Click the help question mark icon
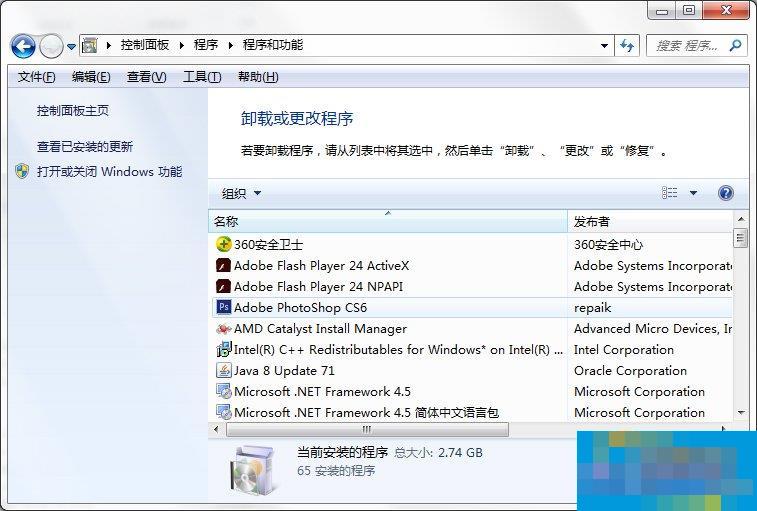This screenshot has width=757, height=511. click(726, 193)
